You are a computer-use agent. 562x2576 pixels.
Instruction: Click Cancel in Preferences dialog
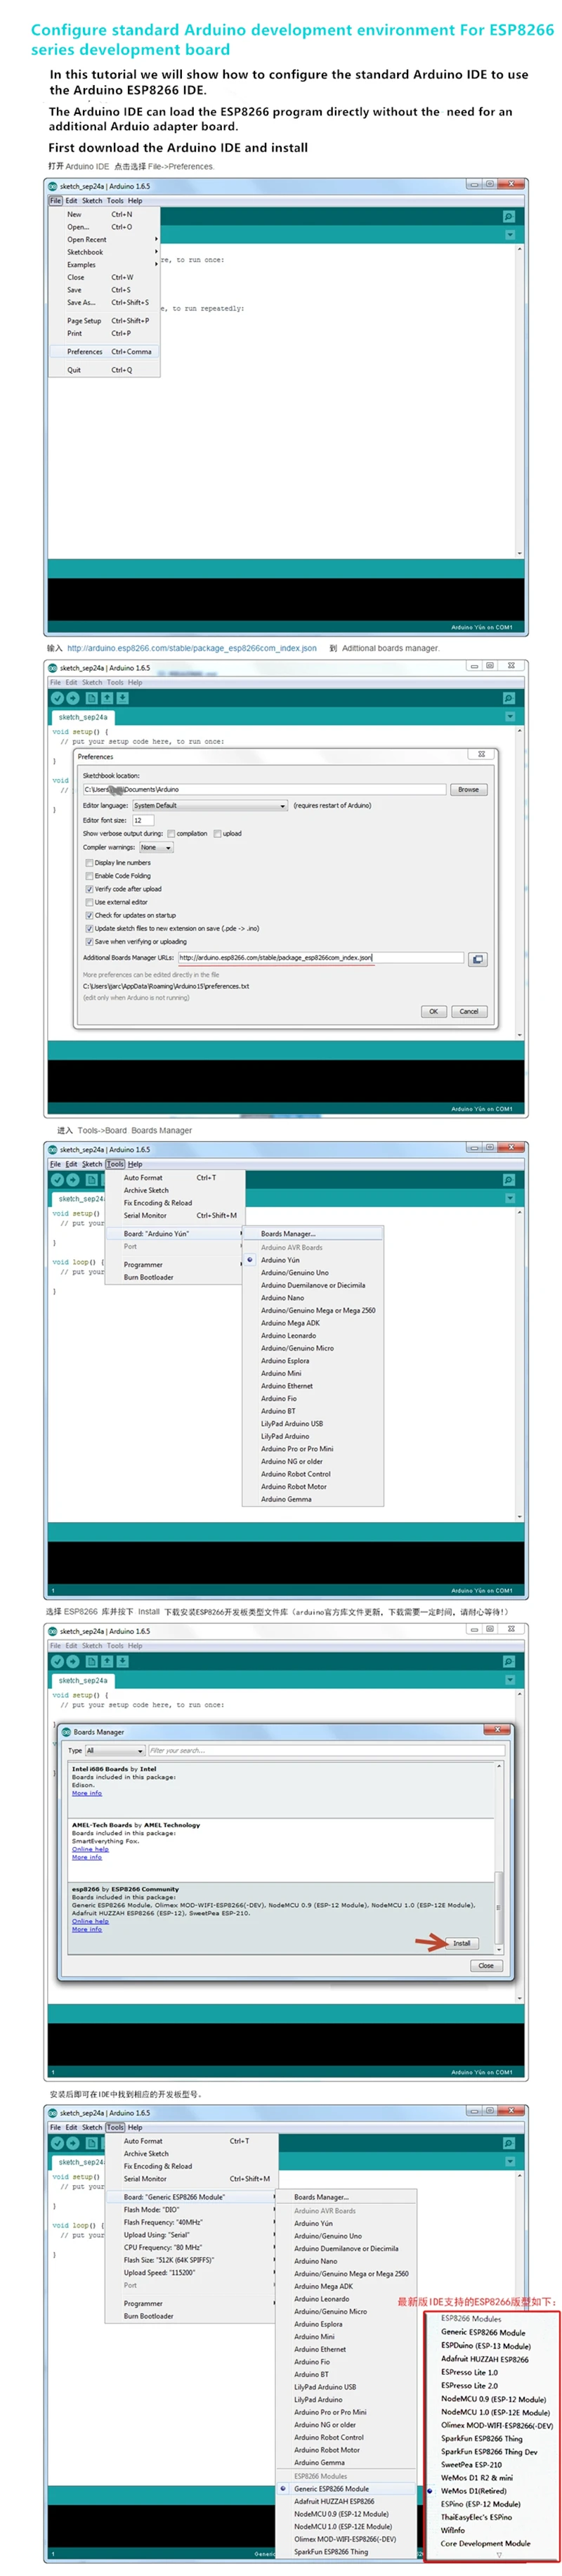coord(469,1011)
